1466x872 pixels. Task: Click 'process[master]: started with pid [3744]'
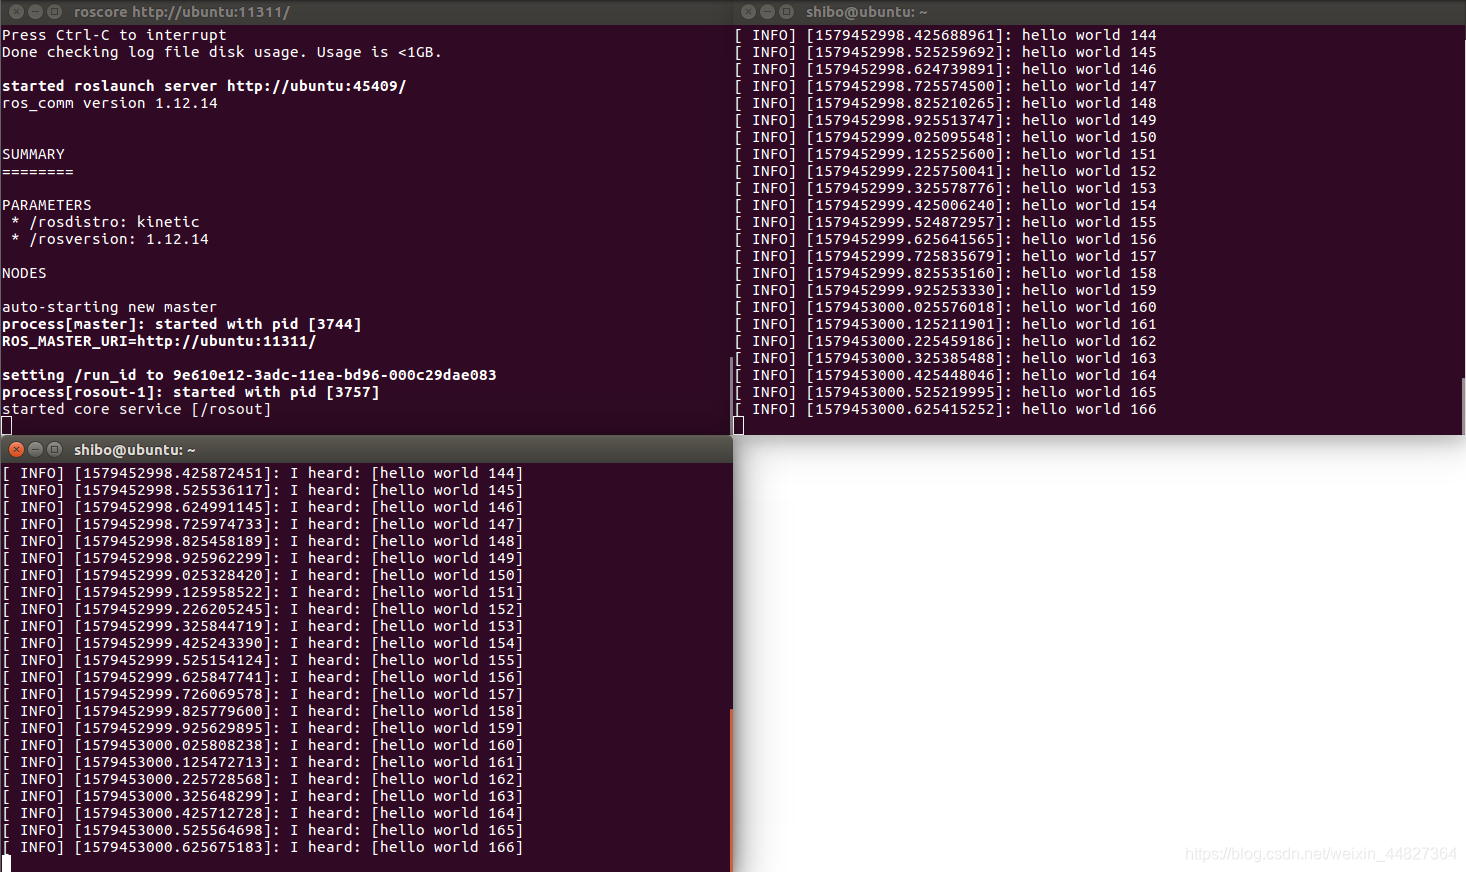pos(182,324)
